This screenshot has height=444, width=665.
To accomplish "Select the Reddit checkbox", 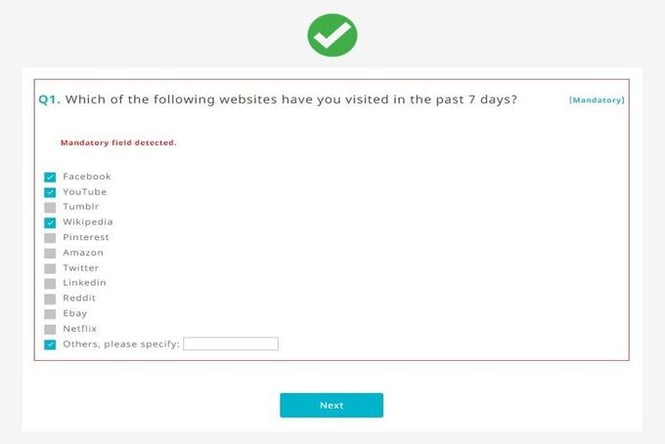I will [x=50, y=299].
